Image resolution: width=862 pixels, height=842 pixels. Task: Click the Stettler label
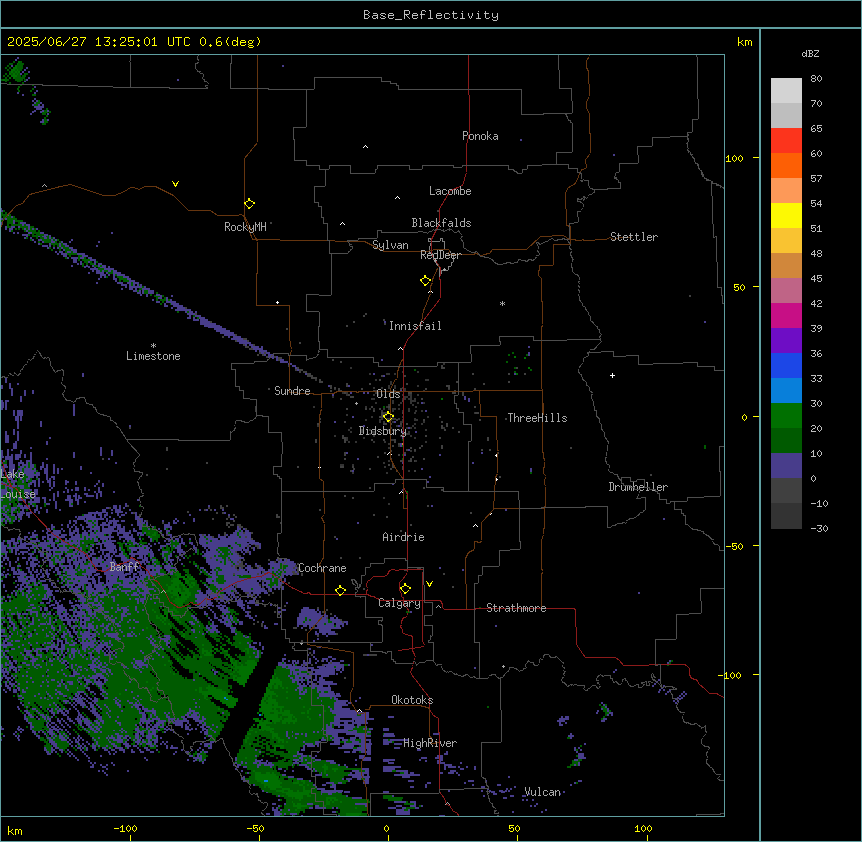[x=634, y=237]
